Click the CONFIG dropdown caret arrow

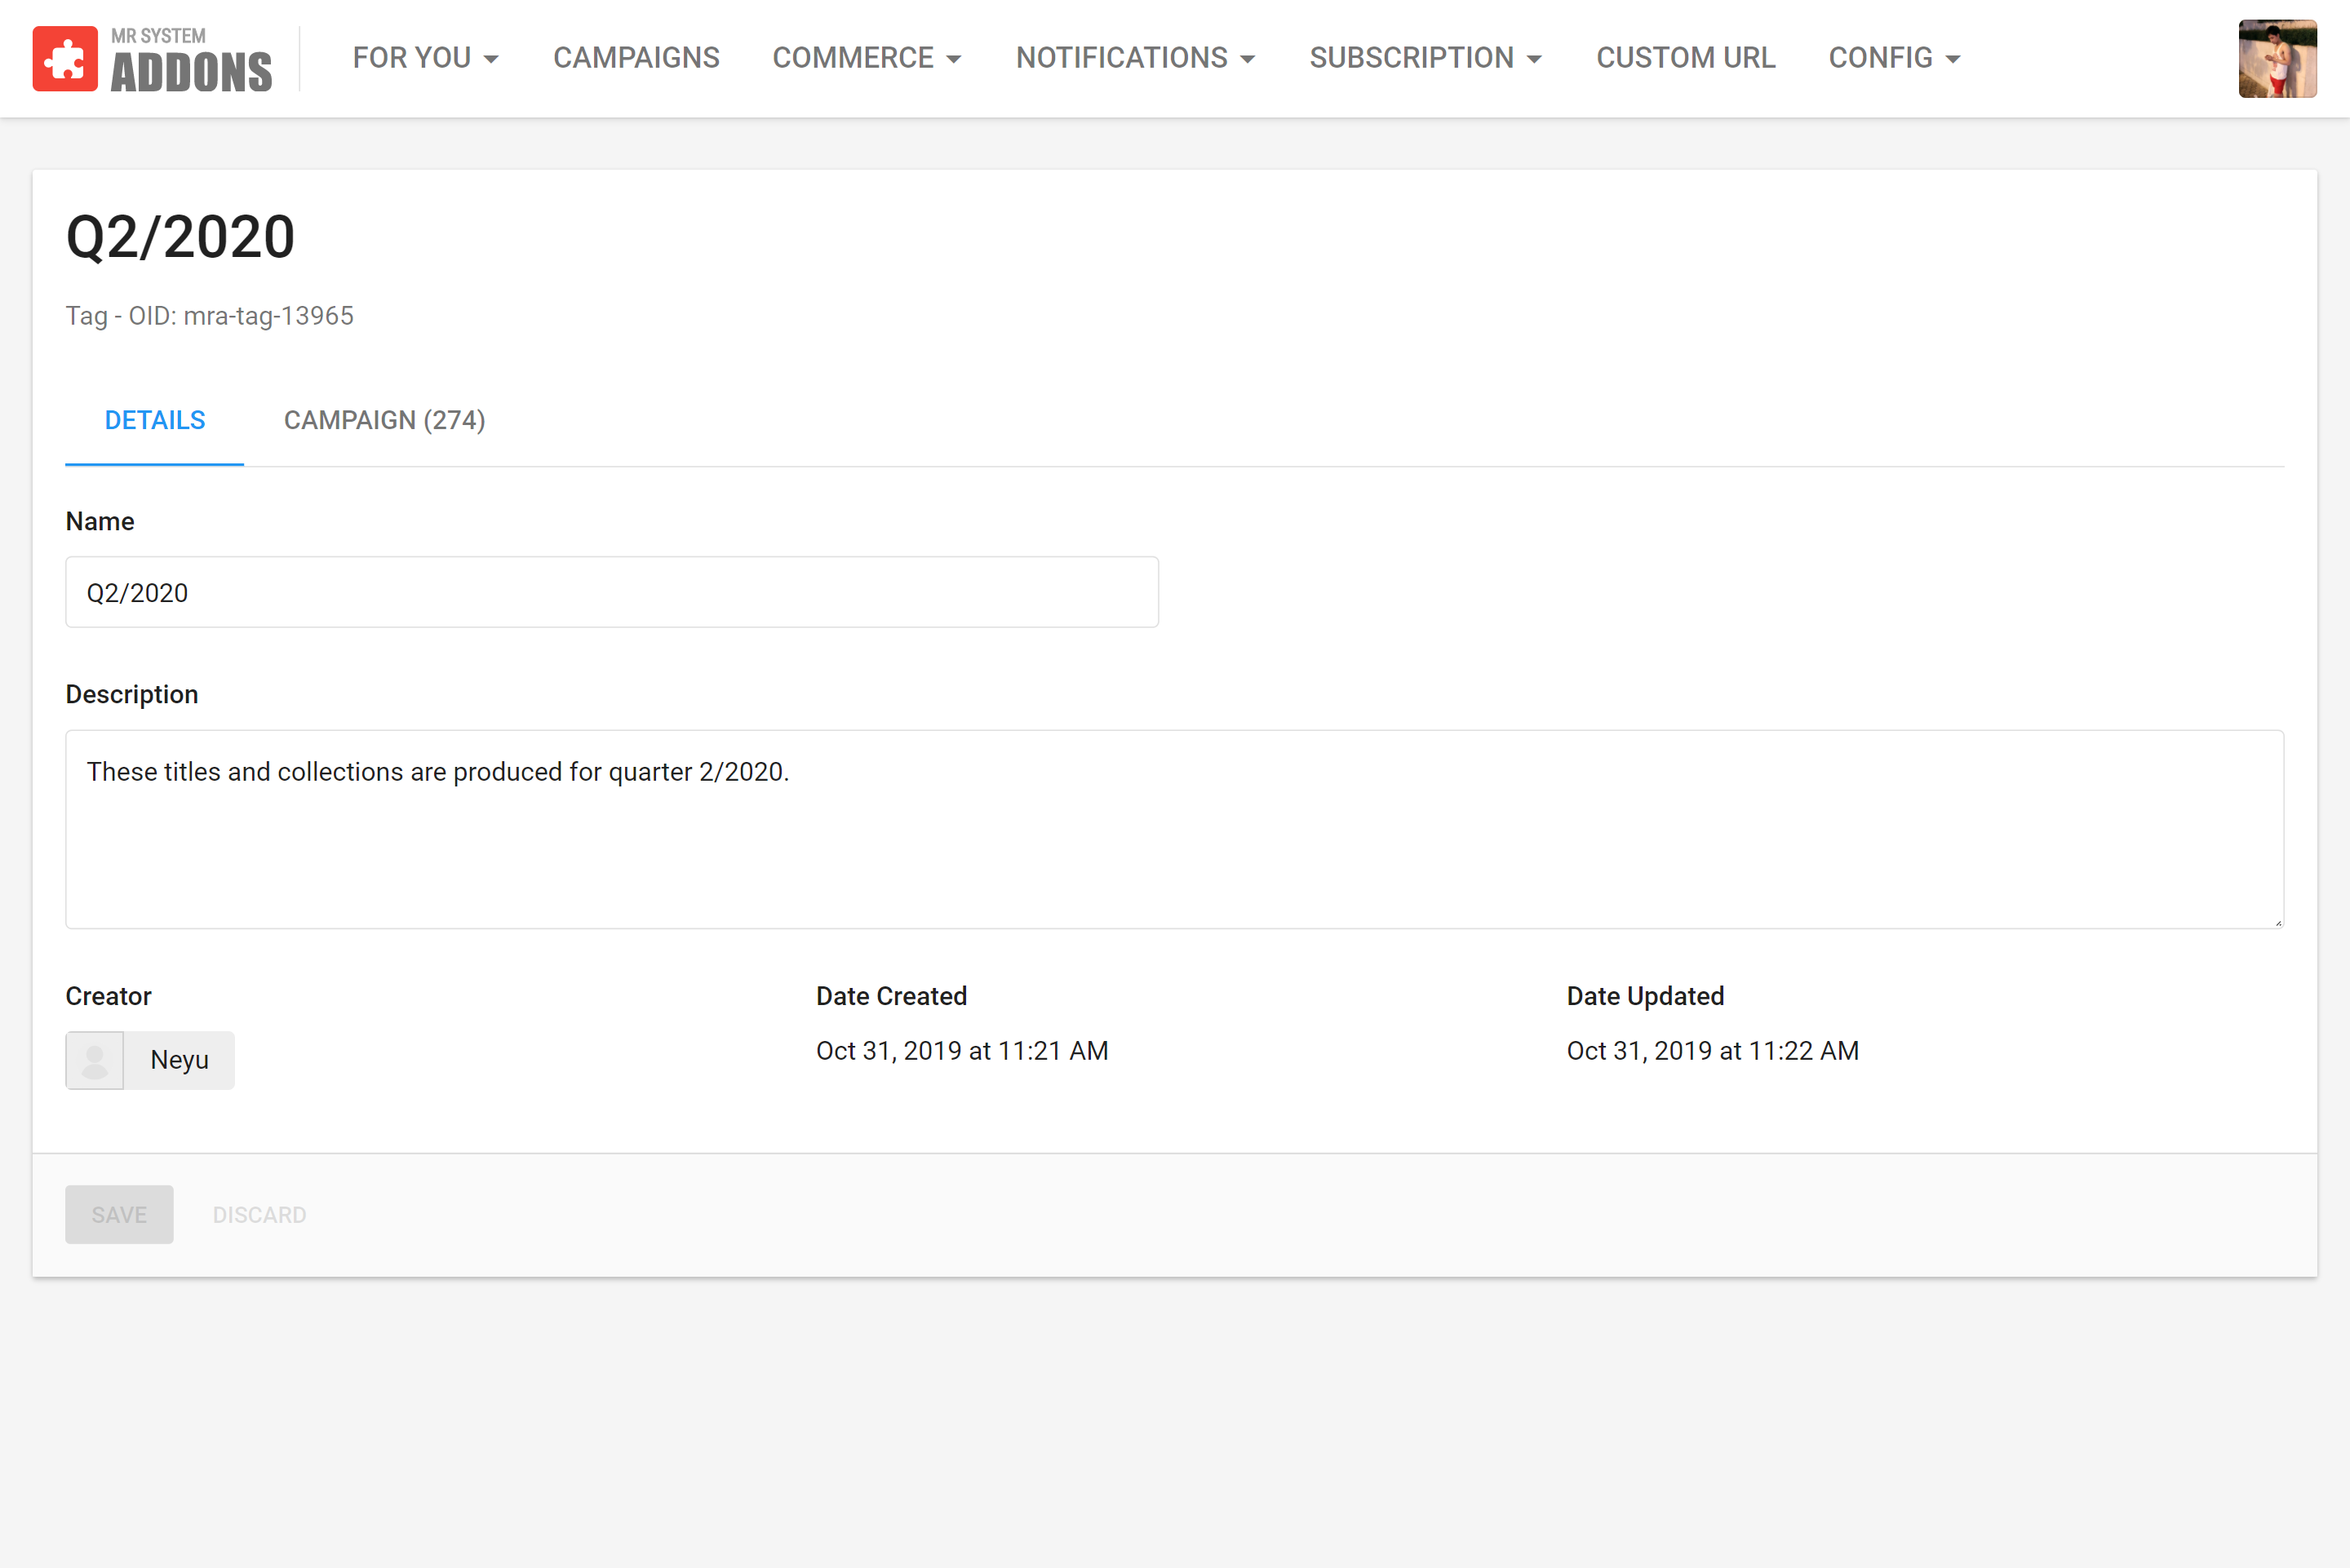click(x=1953, y=60)
